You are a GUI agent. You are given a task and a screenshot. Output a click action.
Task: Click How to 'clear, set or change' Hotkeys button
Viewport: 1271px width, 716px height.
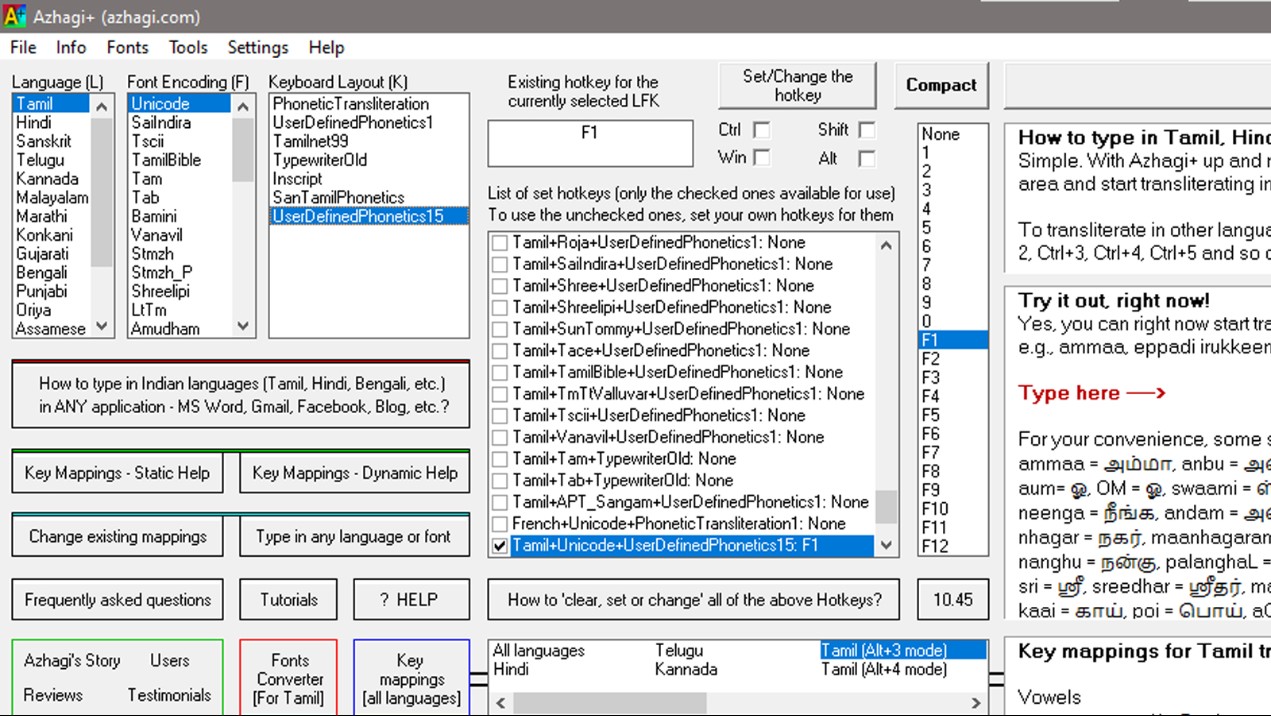(694, 600)
